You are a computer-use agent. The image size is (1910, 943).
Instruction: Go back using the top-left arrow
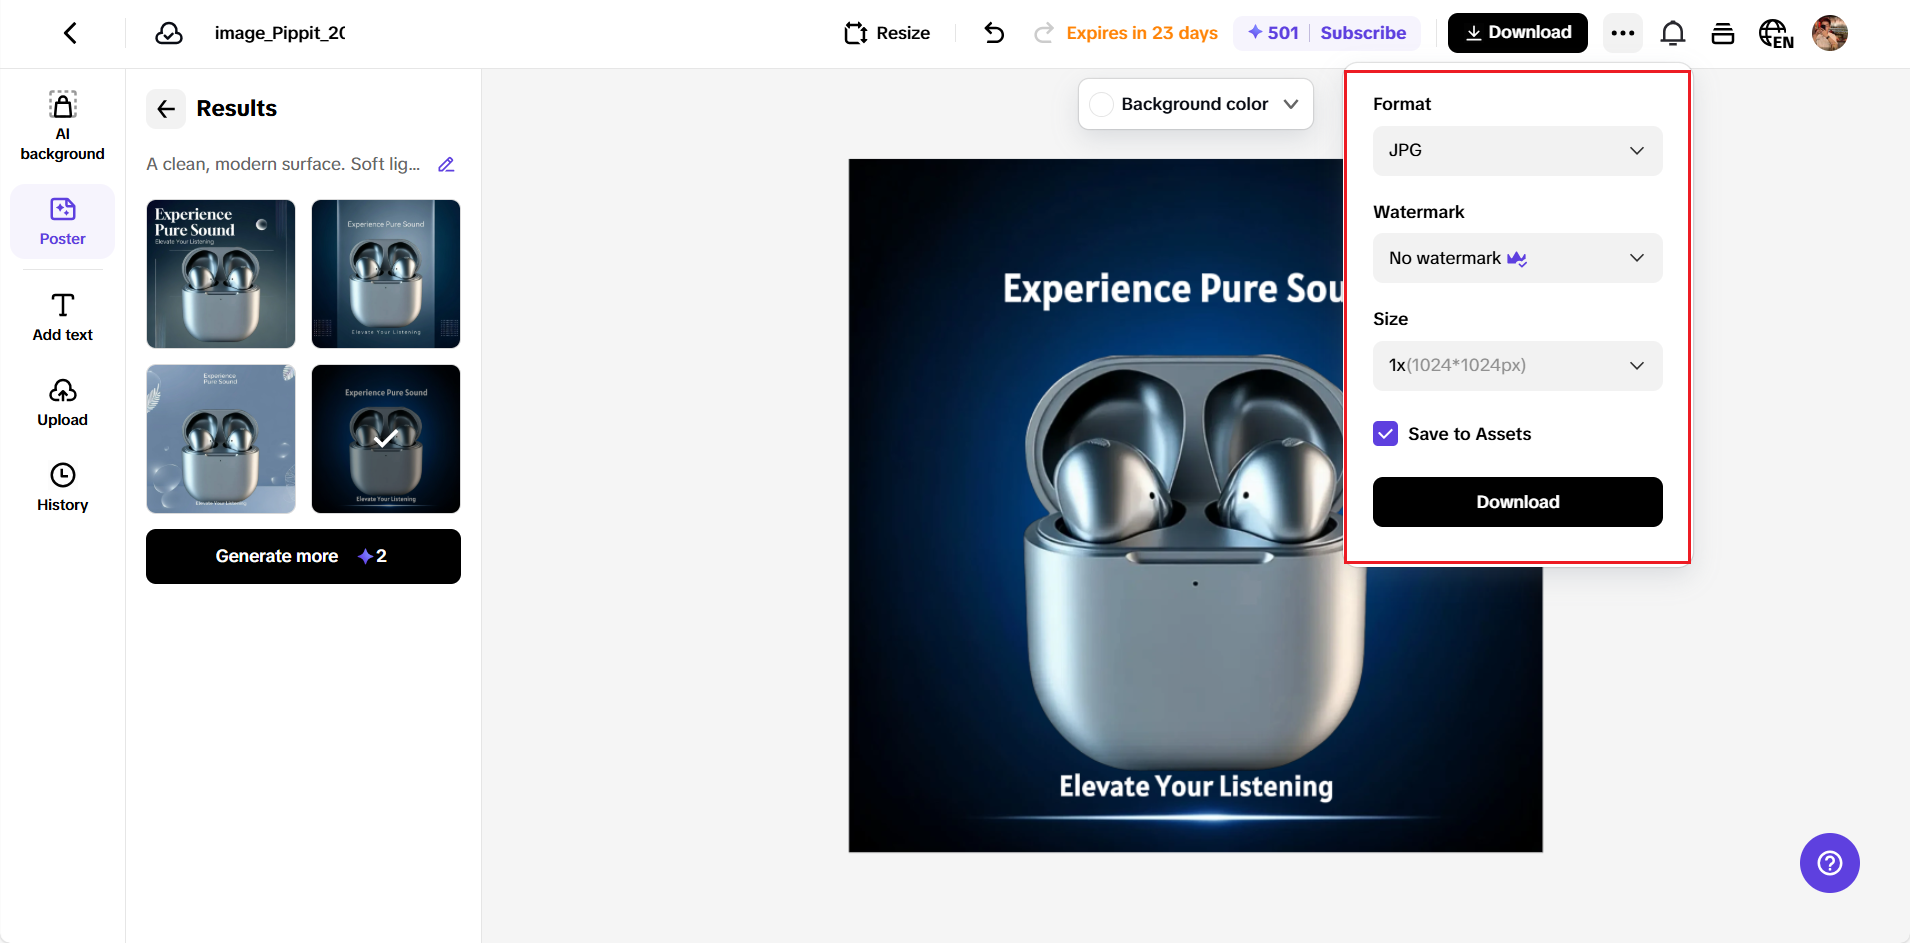point(70,33)
